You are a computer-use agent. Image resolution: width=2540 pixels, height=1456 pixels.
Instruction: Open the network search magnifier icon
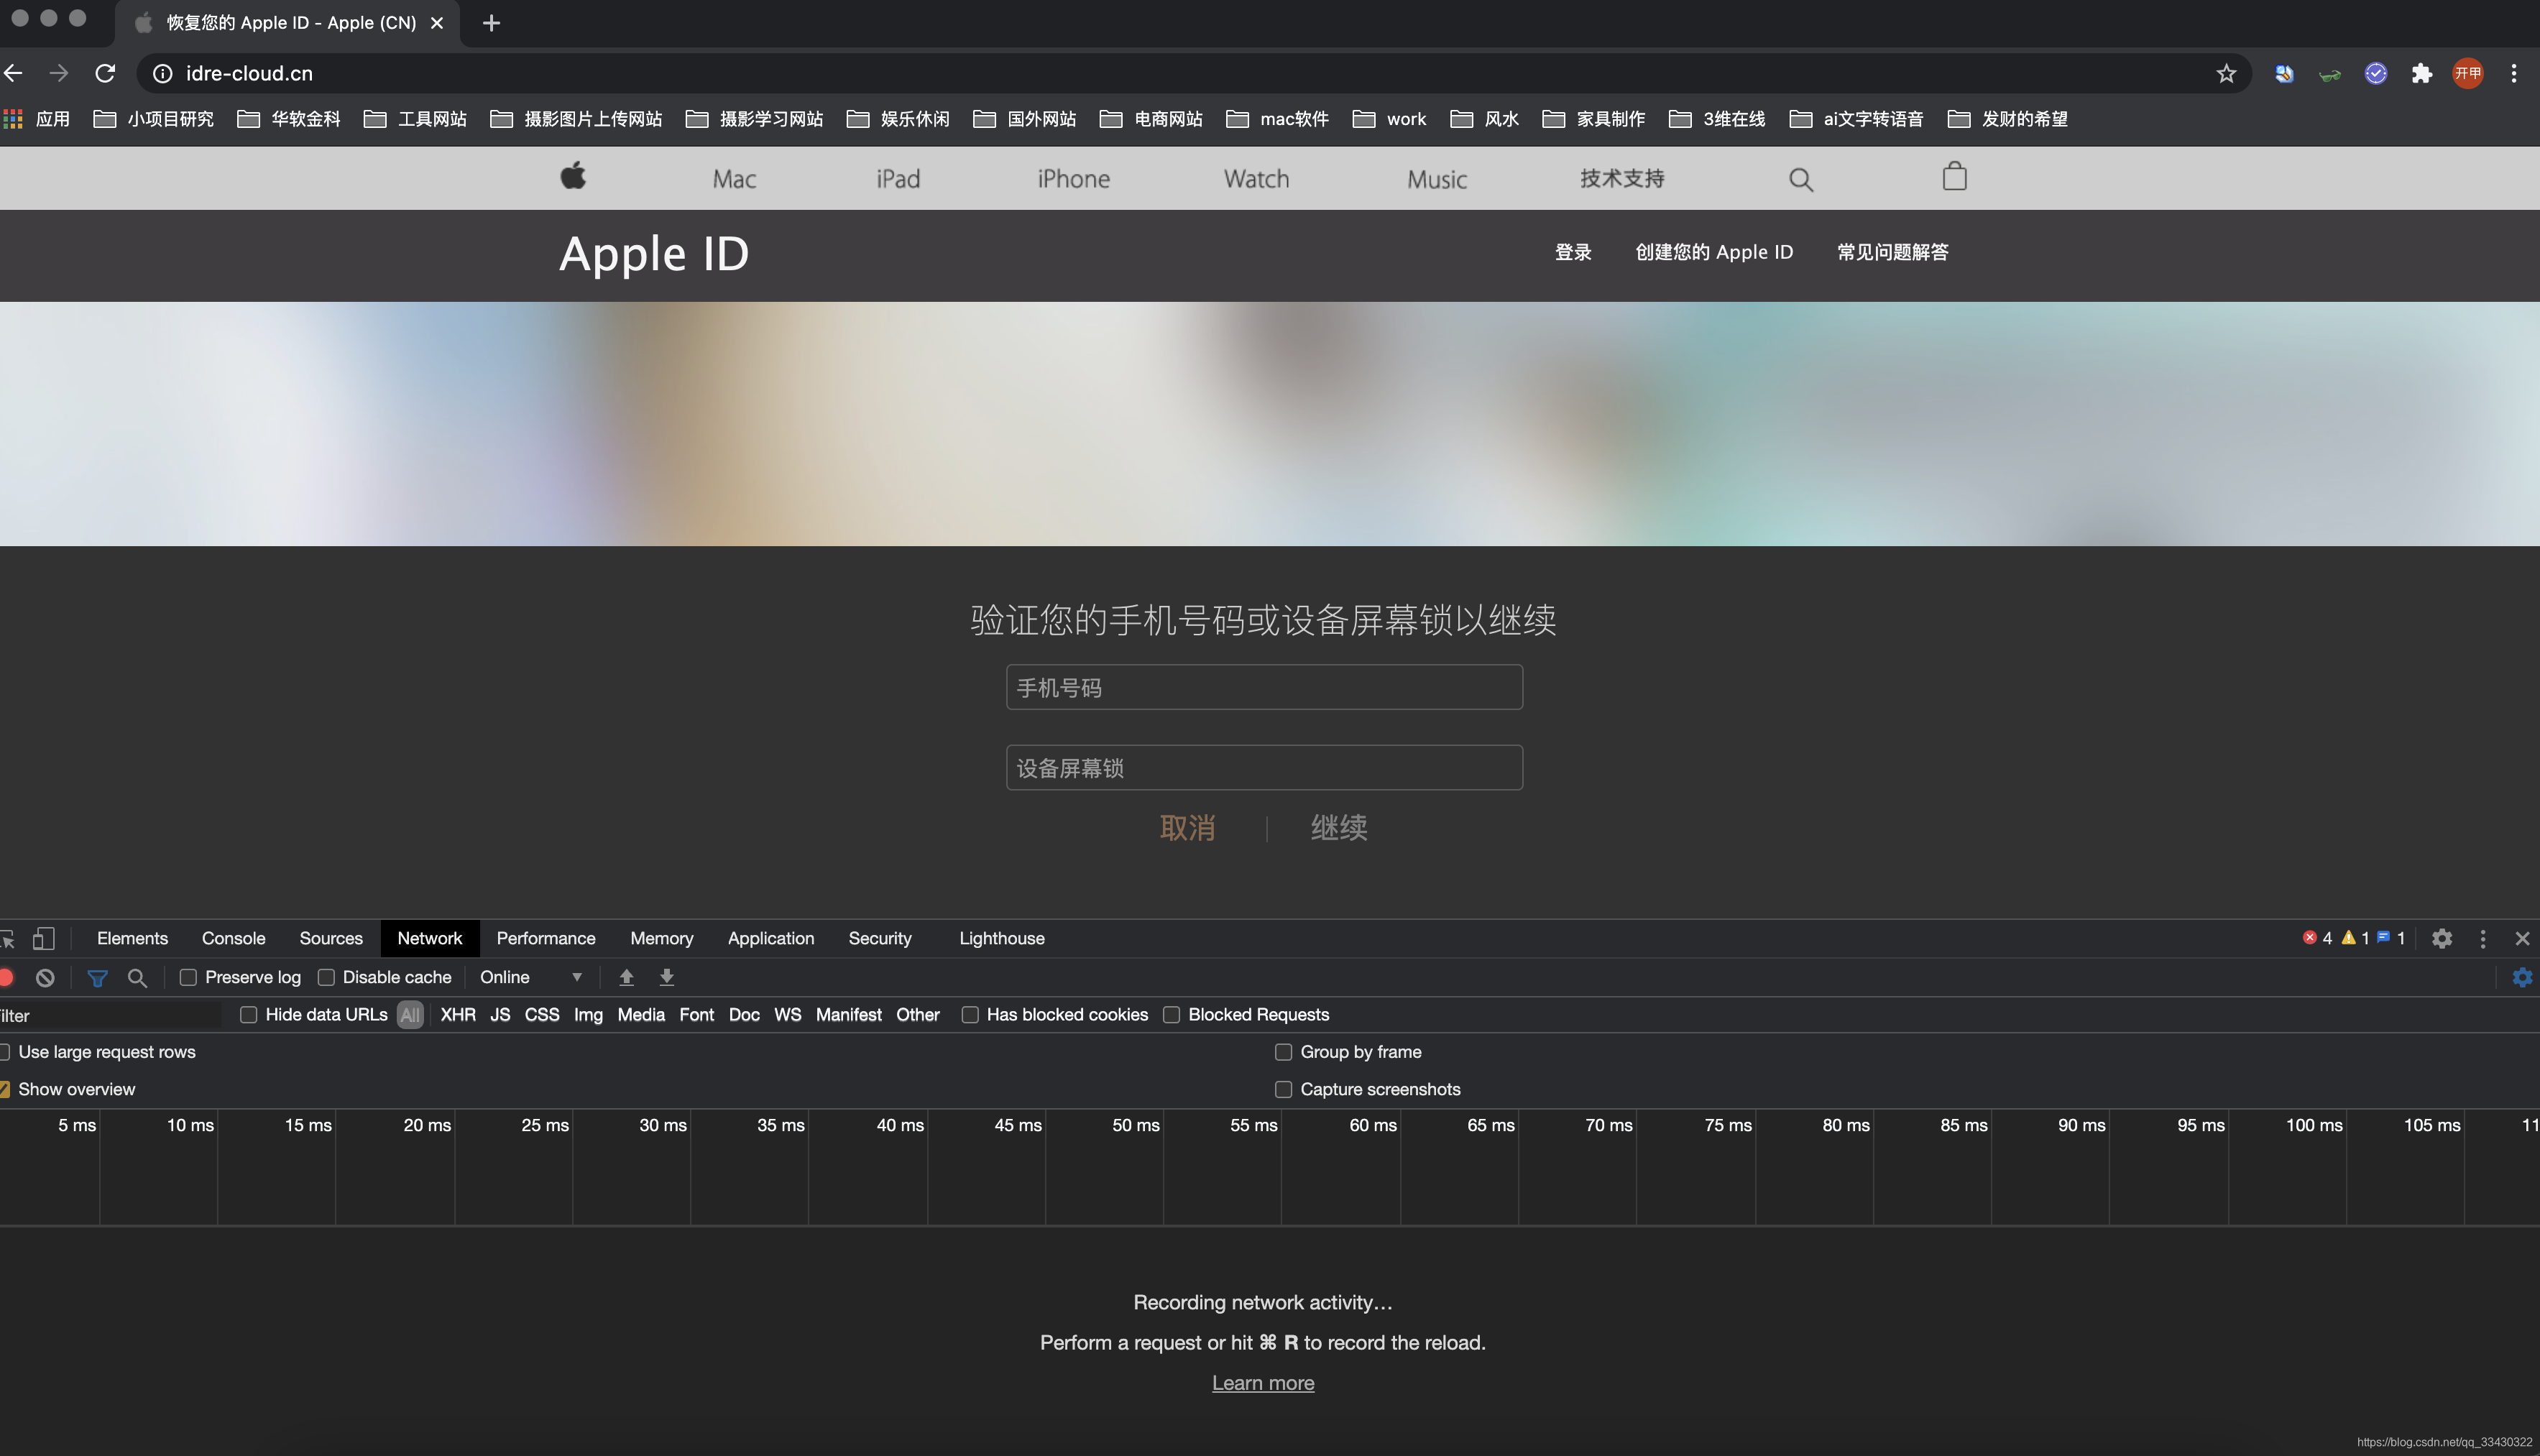point(137,977)
